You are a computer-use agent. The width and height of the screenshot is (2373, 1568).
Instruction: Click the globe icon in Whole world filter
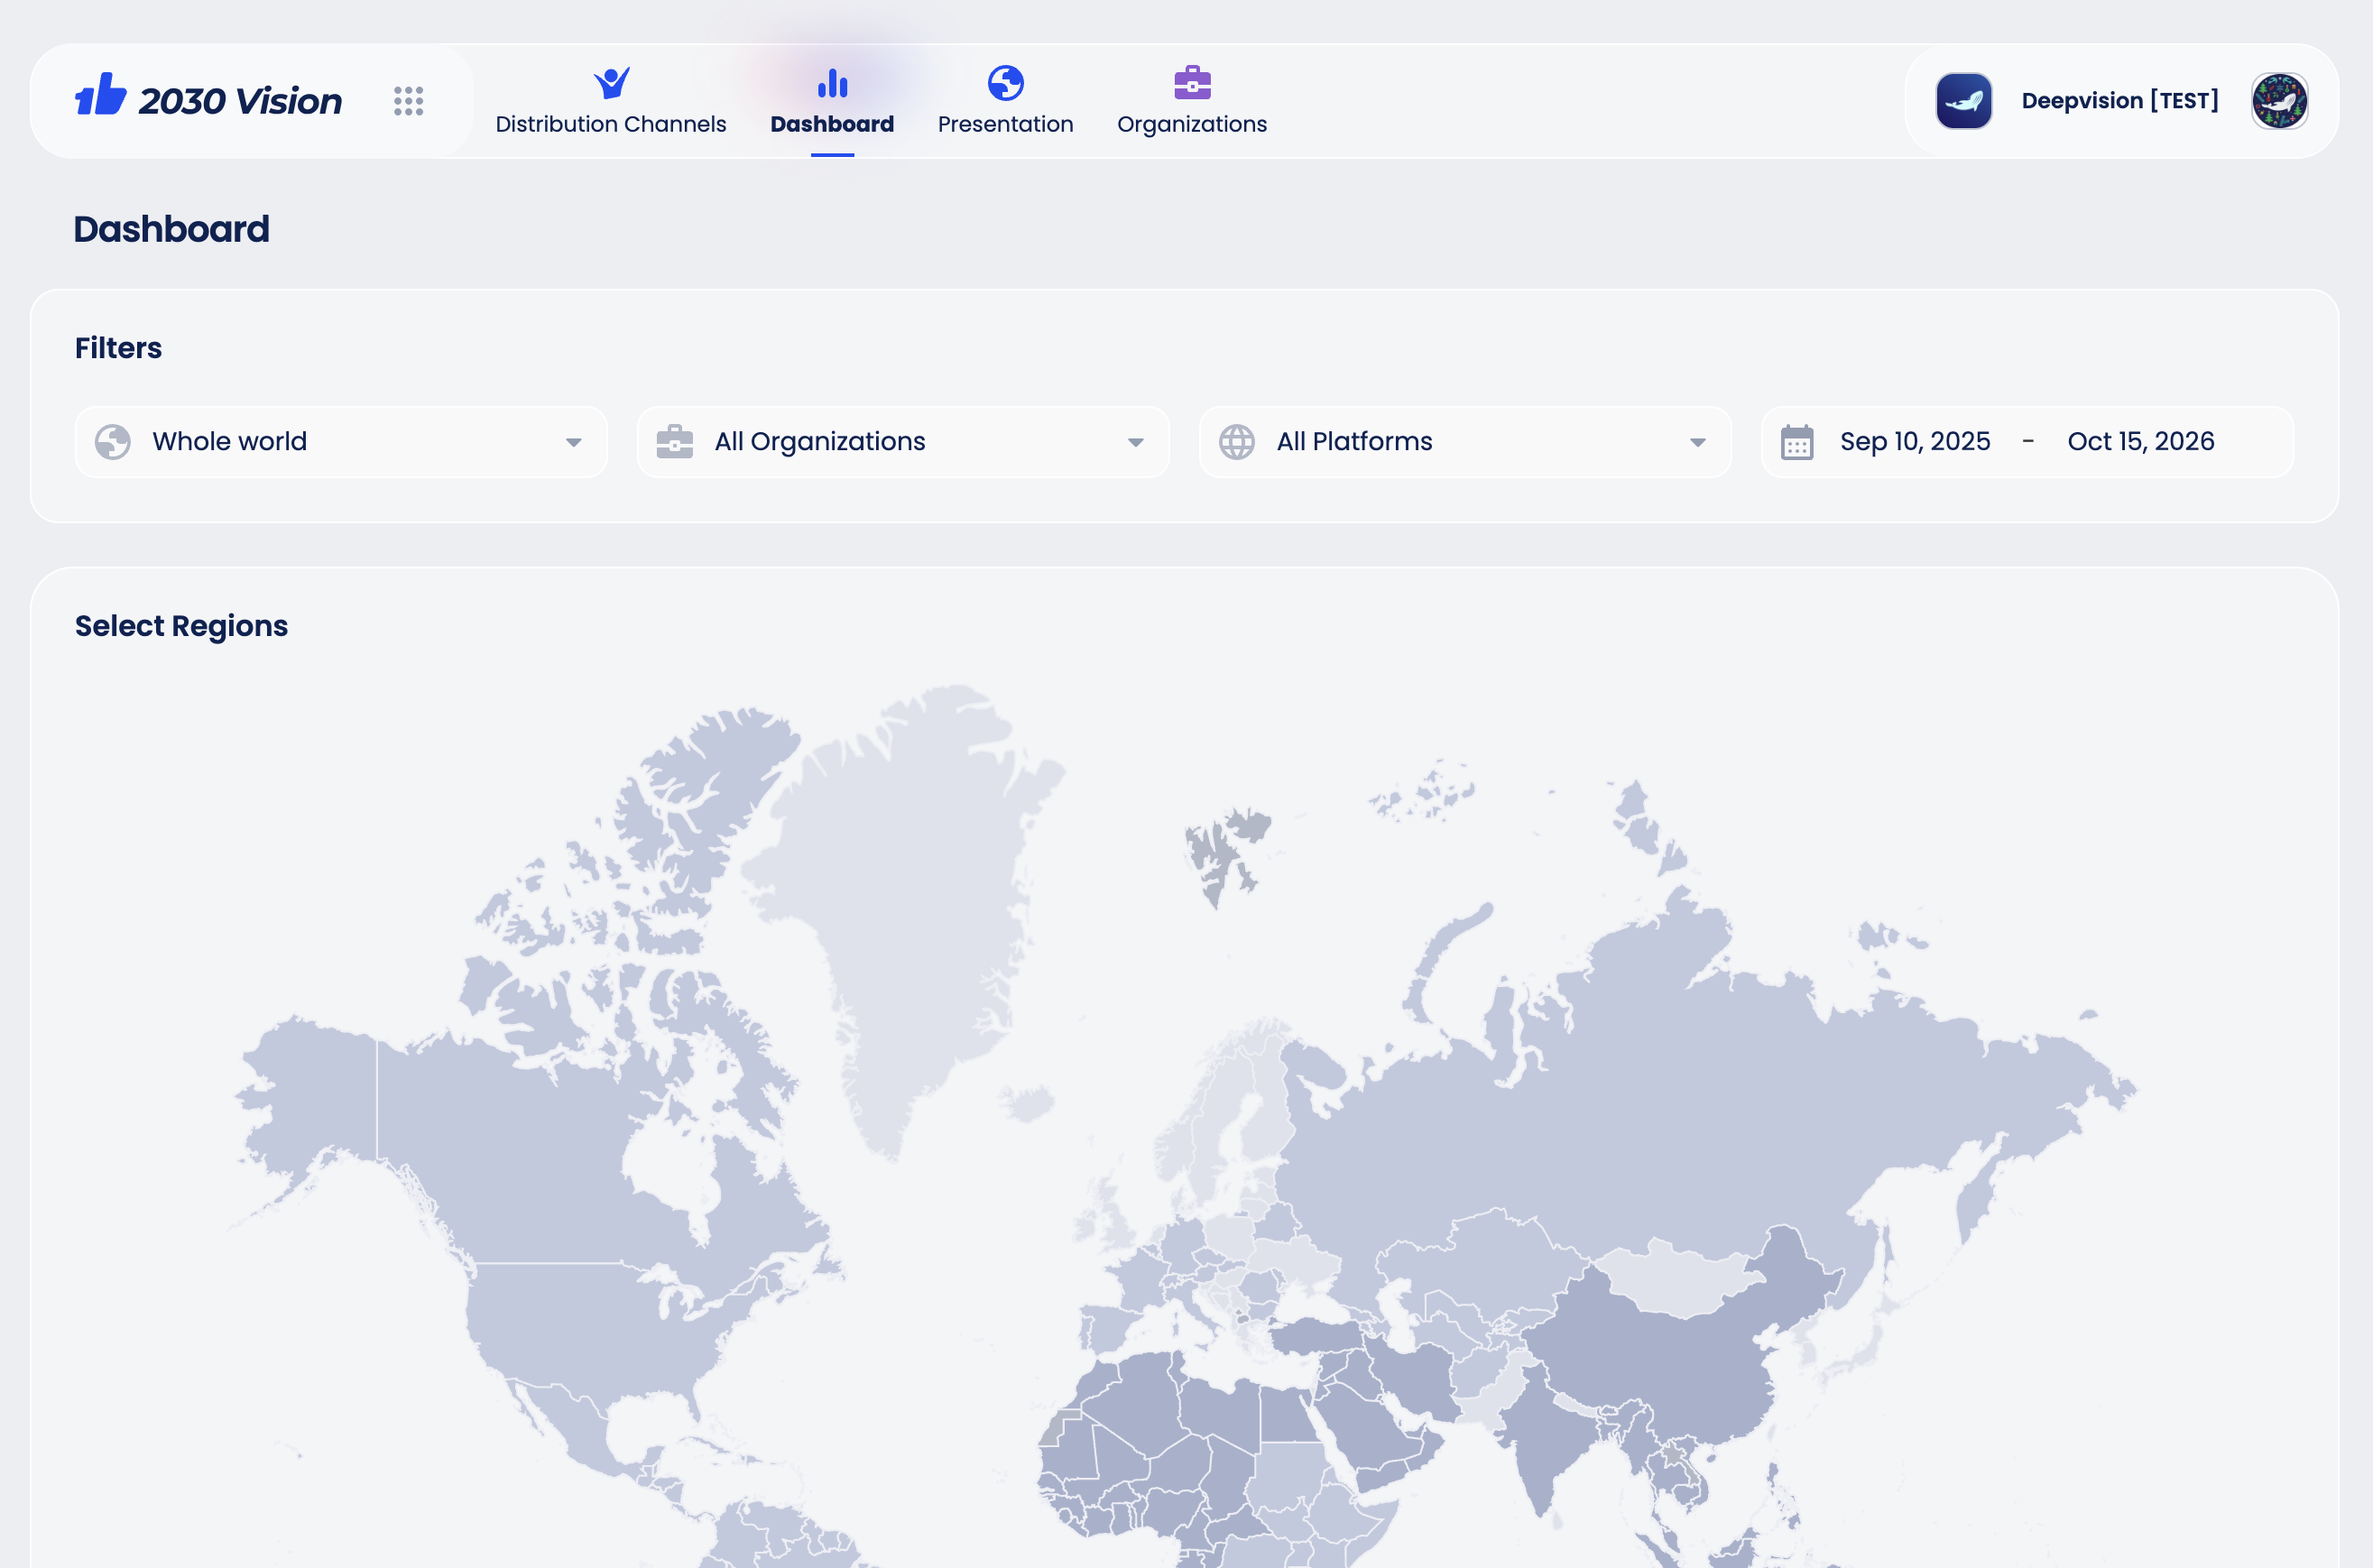pyautogui.click(x=113, y=442)
